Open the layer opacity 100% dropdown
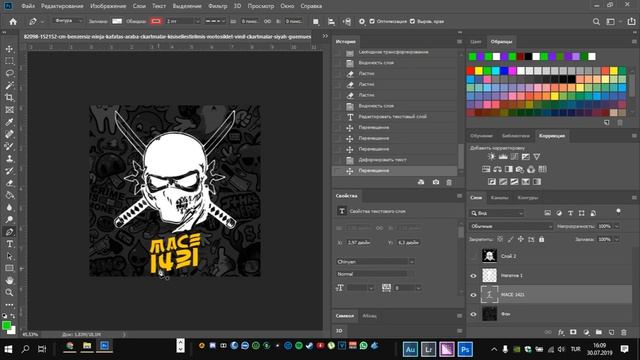The height and width of the screenshot is (360, 640). (617, 226)
